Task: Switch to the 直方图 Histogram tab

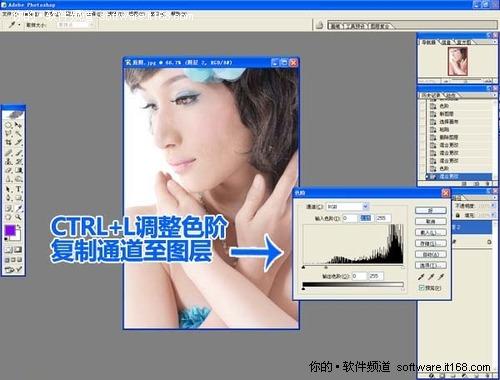Action: 464,42
